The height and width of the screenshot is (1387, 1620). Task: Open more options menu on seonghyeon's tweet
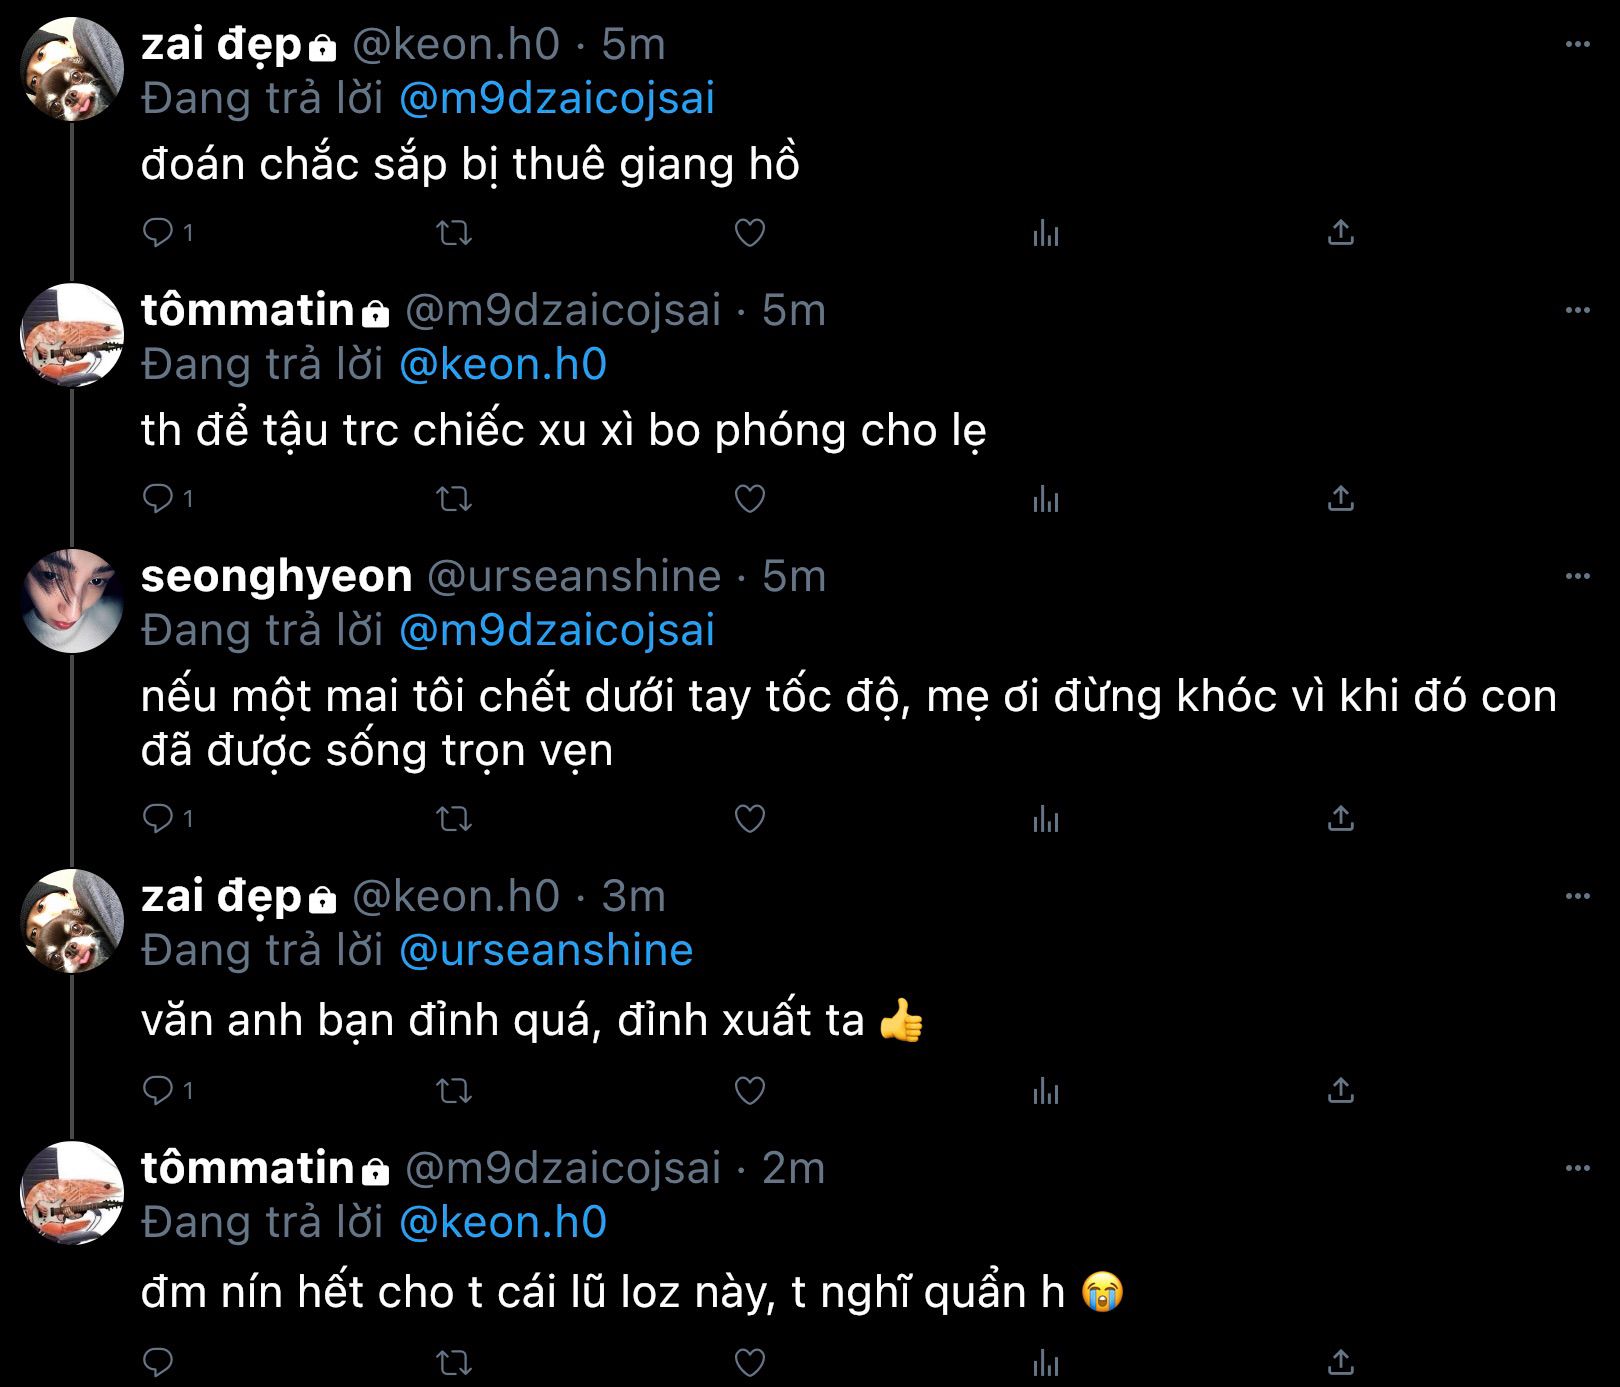coord(1577,576)
